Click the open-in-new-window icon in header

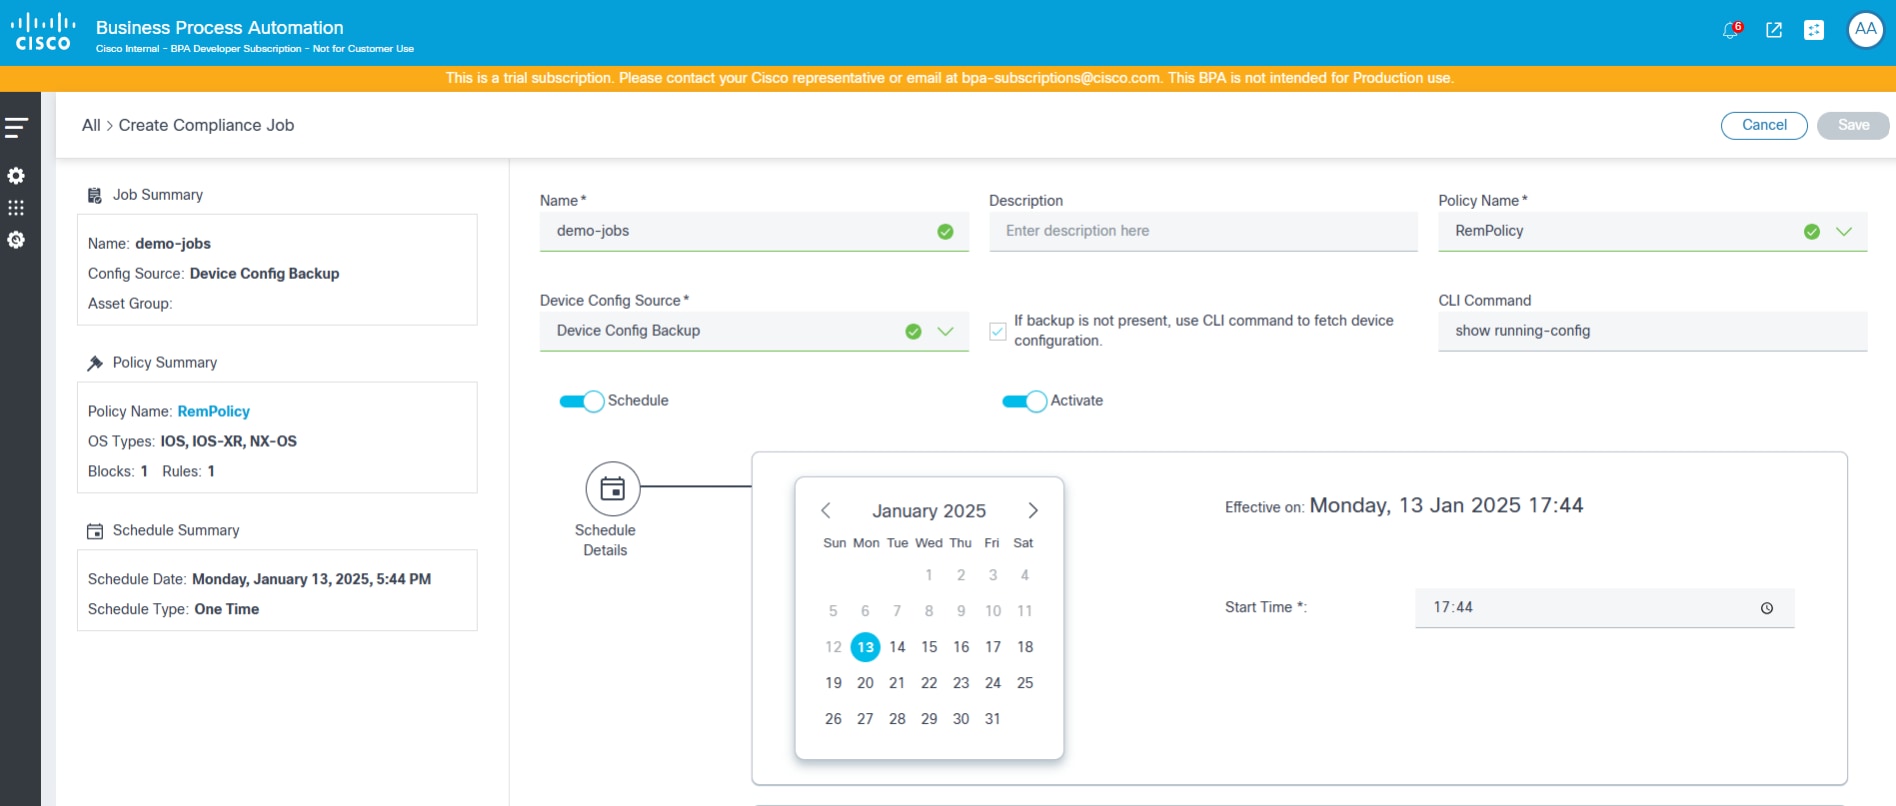coord(1774,30)
